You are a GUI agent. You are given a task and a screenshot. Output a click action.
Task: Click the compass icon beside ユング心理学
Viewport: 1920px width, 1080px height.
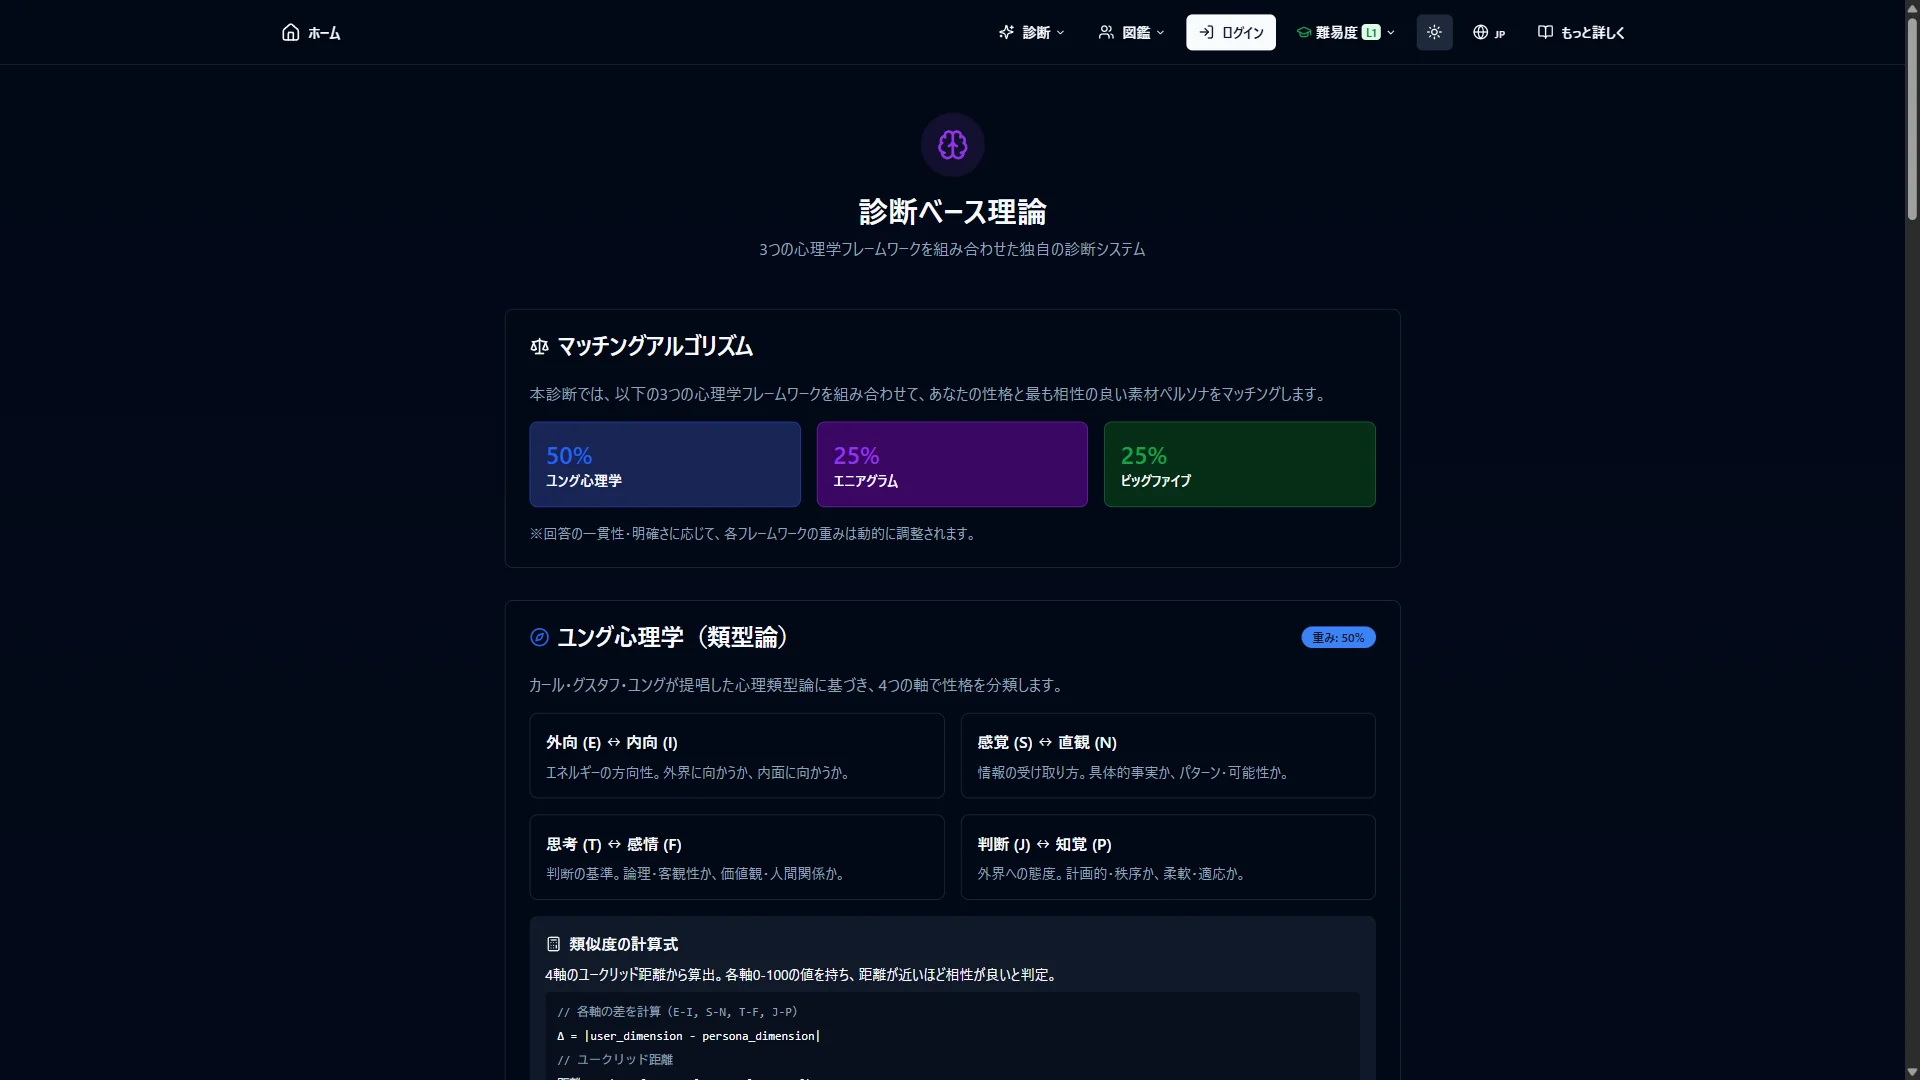(539, 637)
